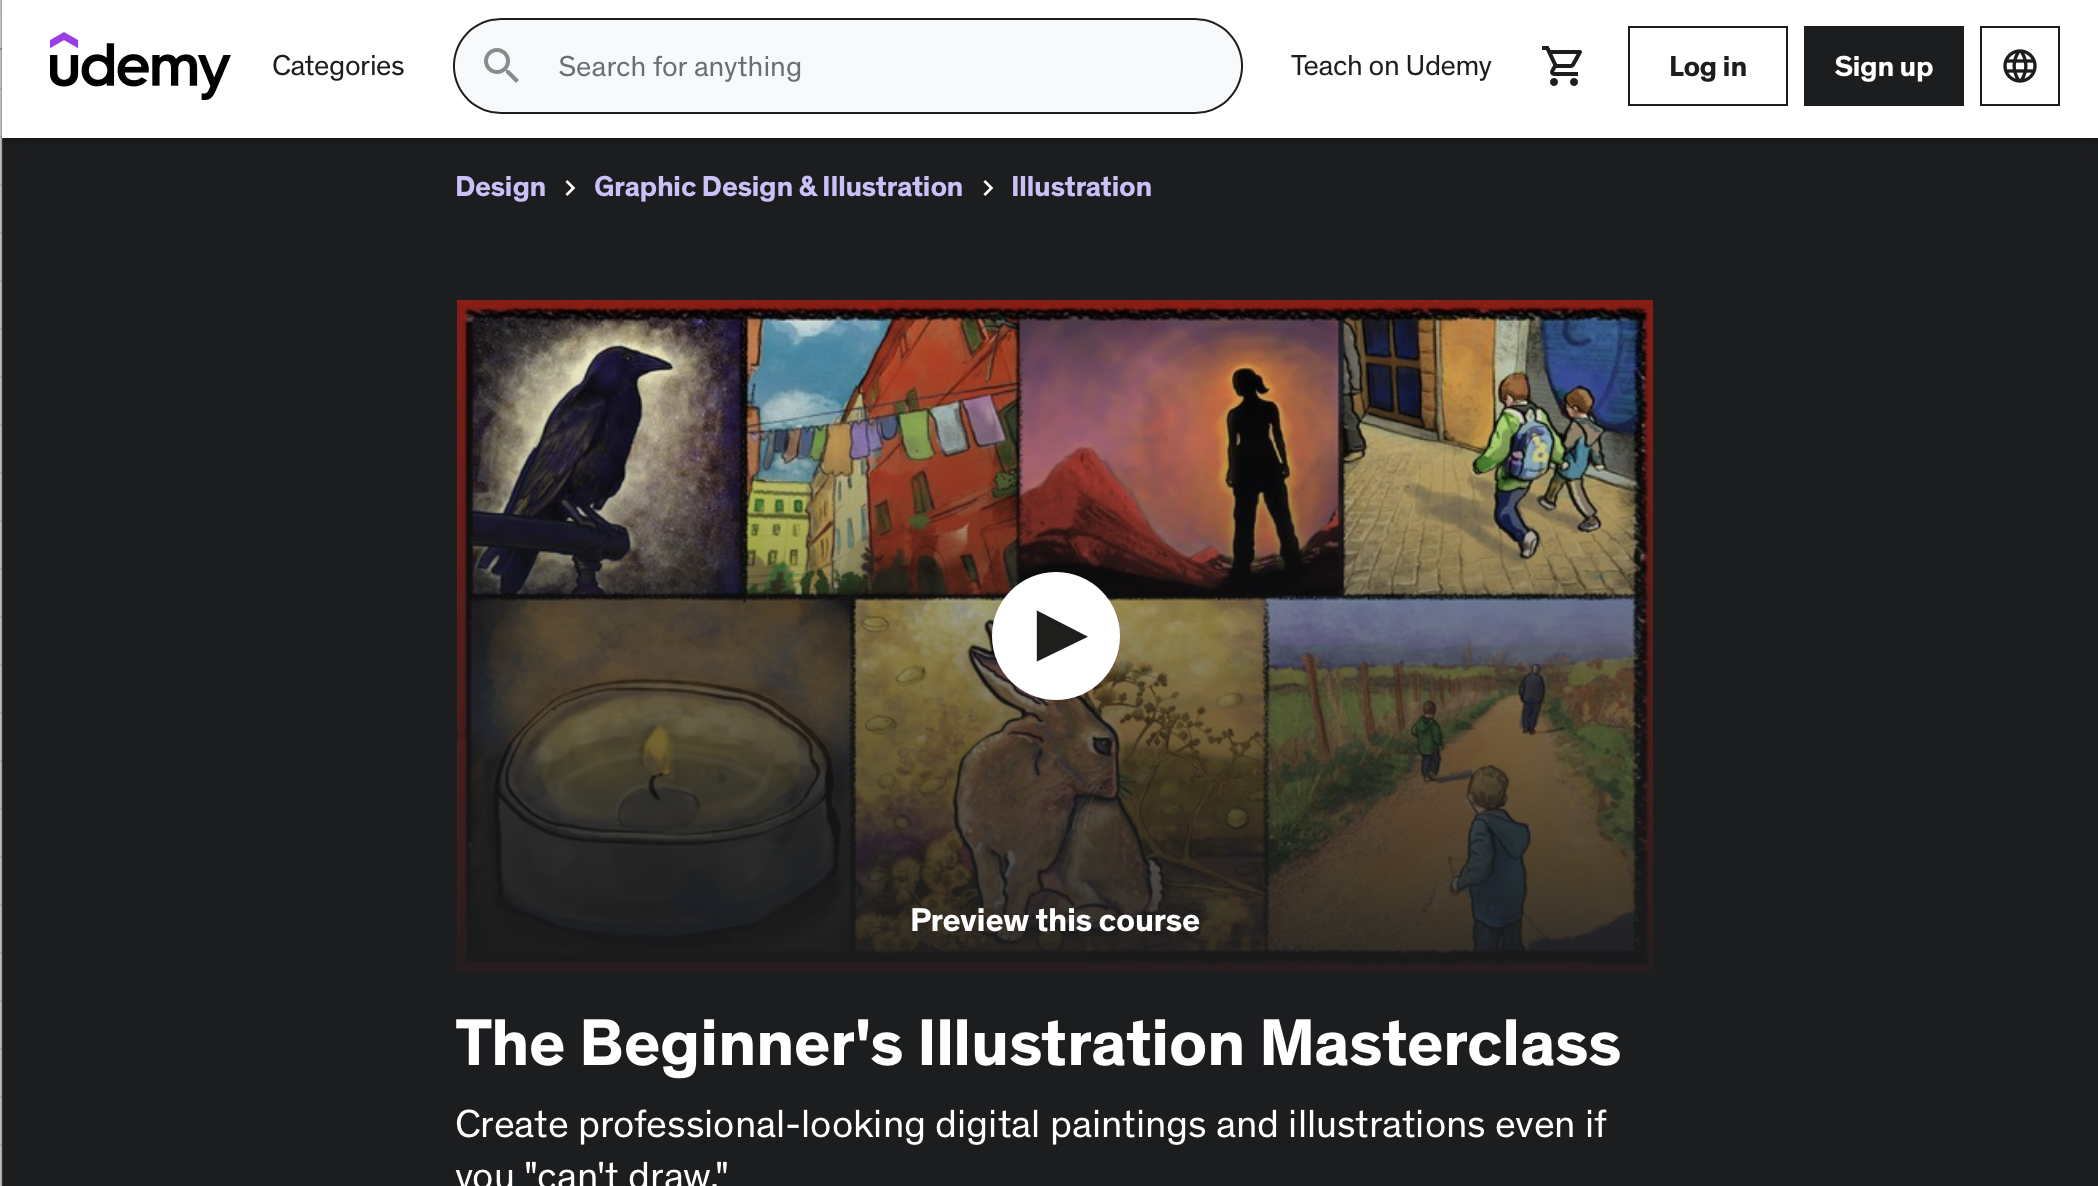Select the Illustration category menu item

pyautogui.click(x=1082, y=186)
